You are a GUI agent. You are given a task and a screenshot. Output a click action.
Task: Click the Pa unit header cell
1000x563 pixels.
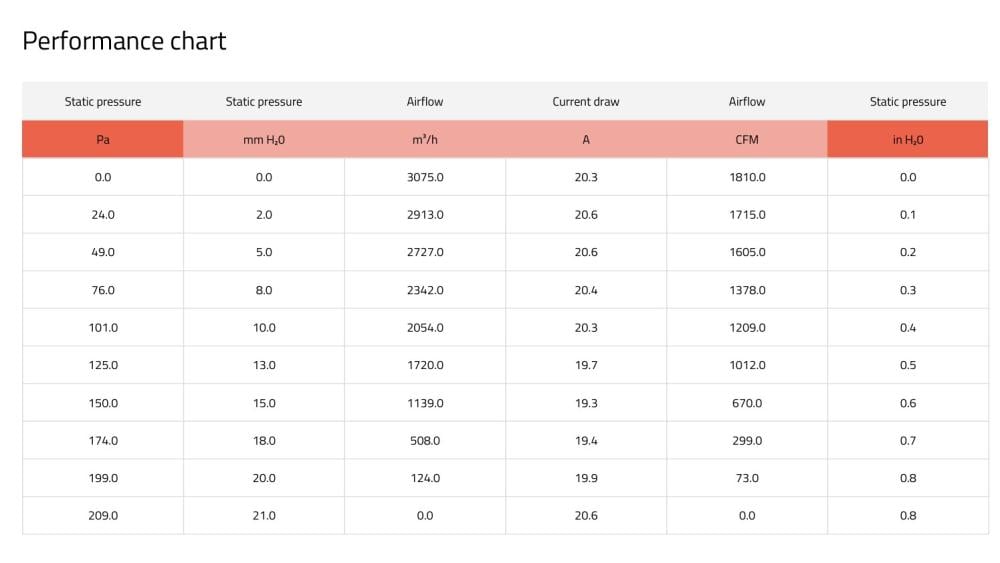tap(103, 140)
